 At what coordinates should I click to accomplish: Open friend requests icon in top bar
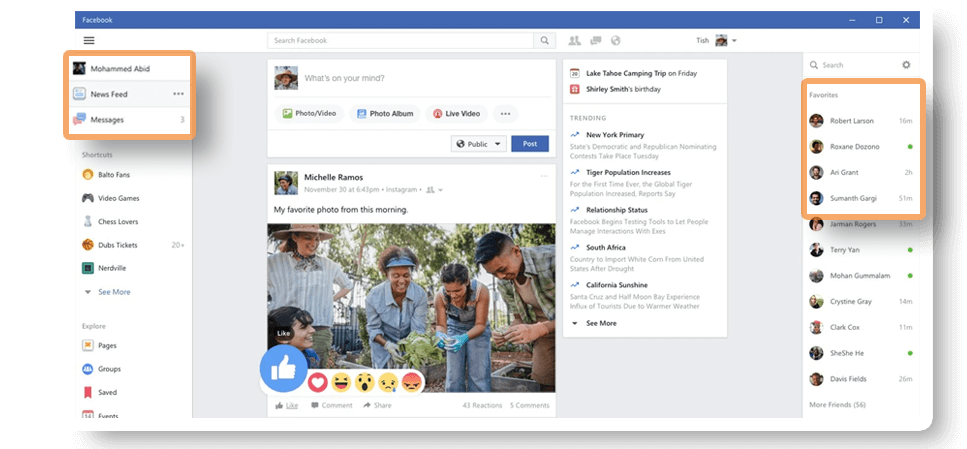coord(575,41)
